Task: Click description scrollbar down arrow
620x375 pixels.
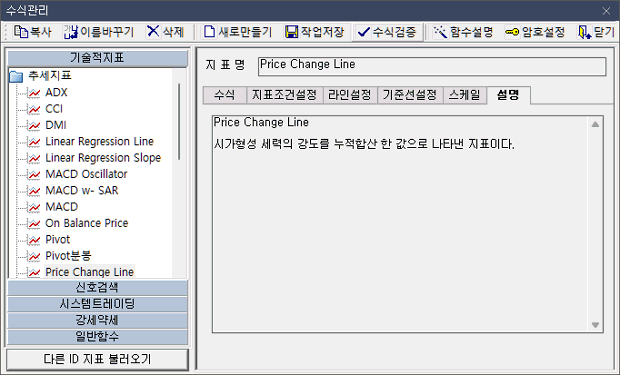Action: pos(595,325)
